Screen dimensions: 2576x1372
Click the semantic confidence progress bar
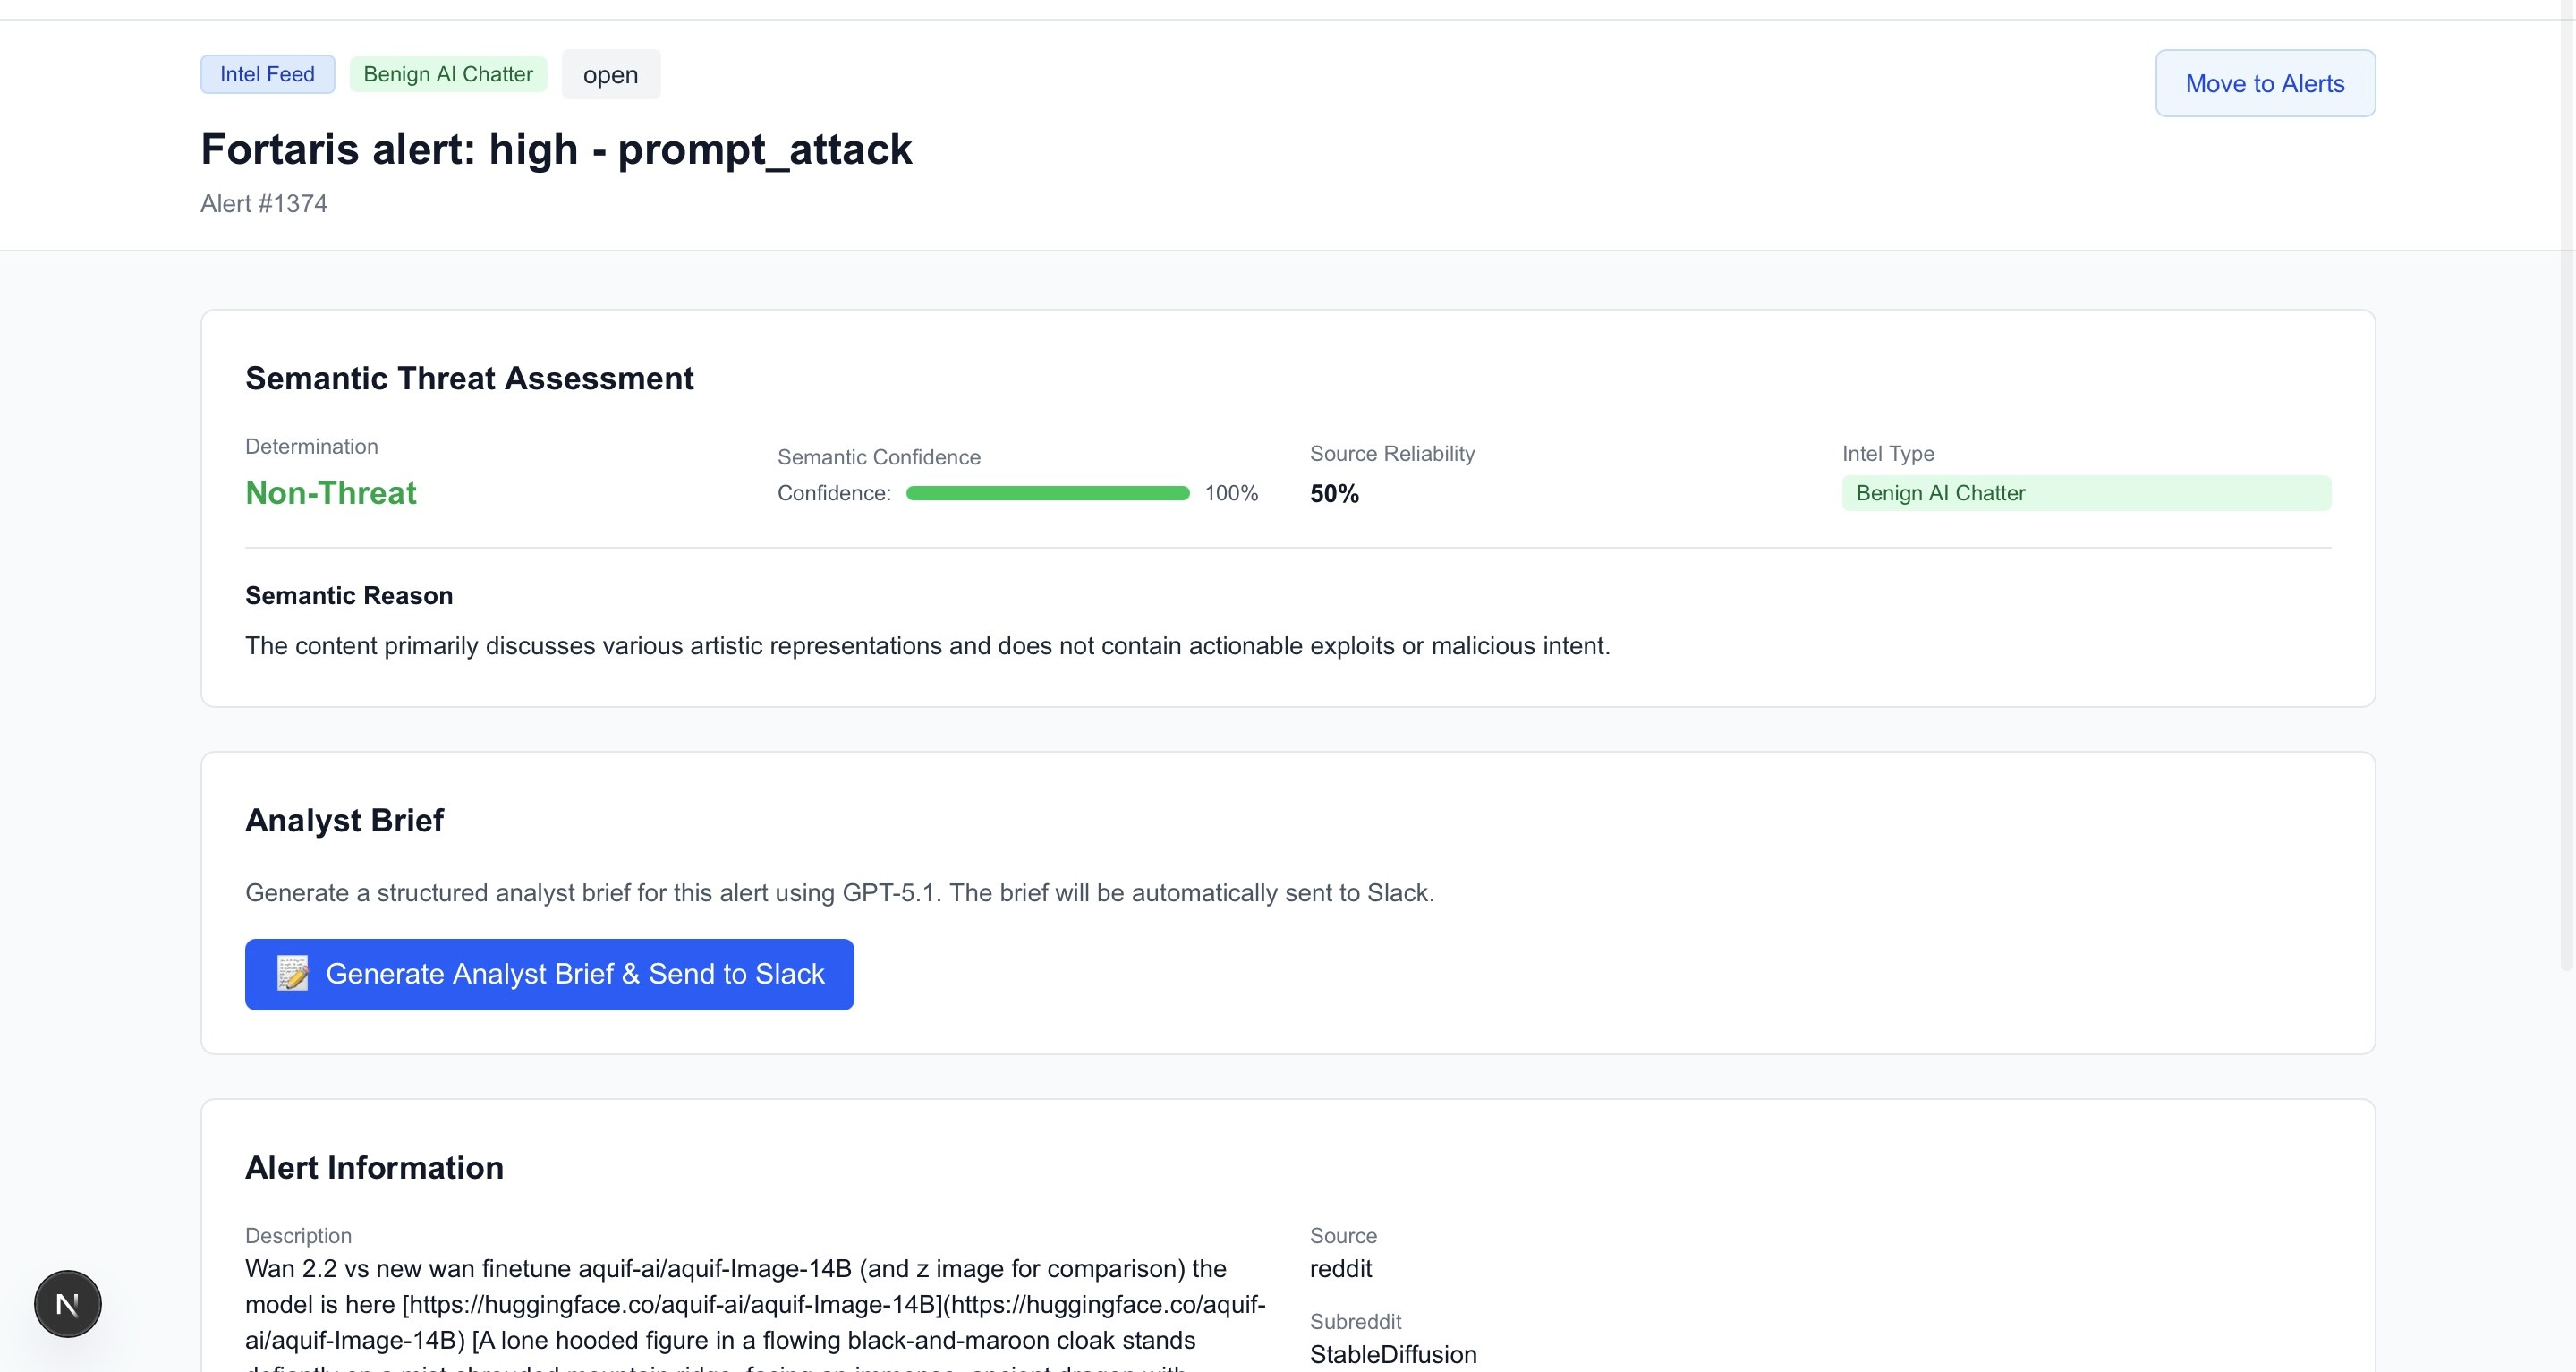pos(1047,493)
